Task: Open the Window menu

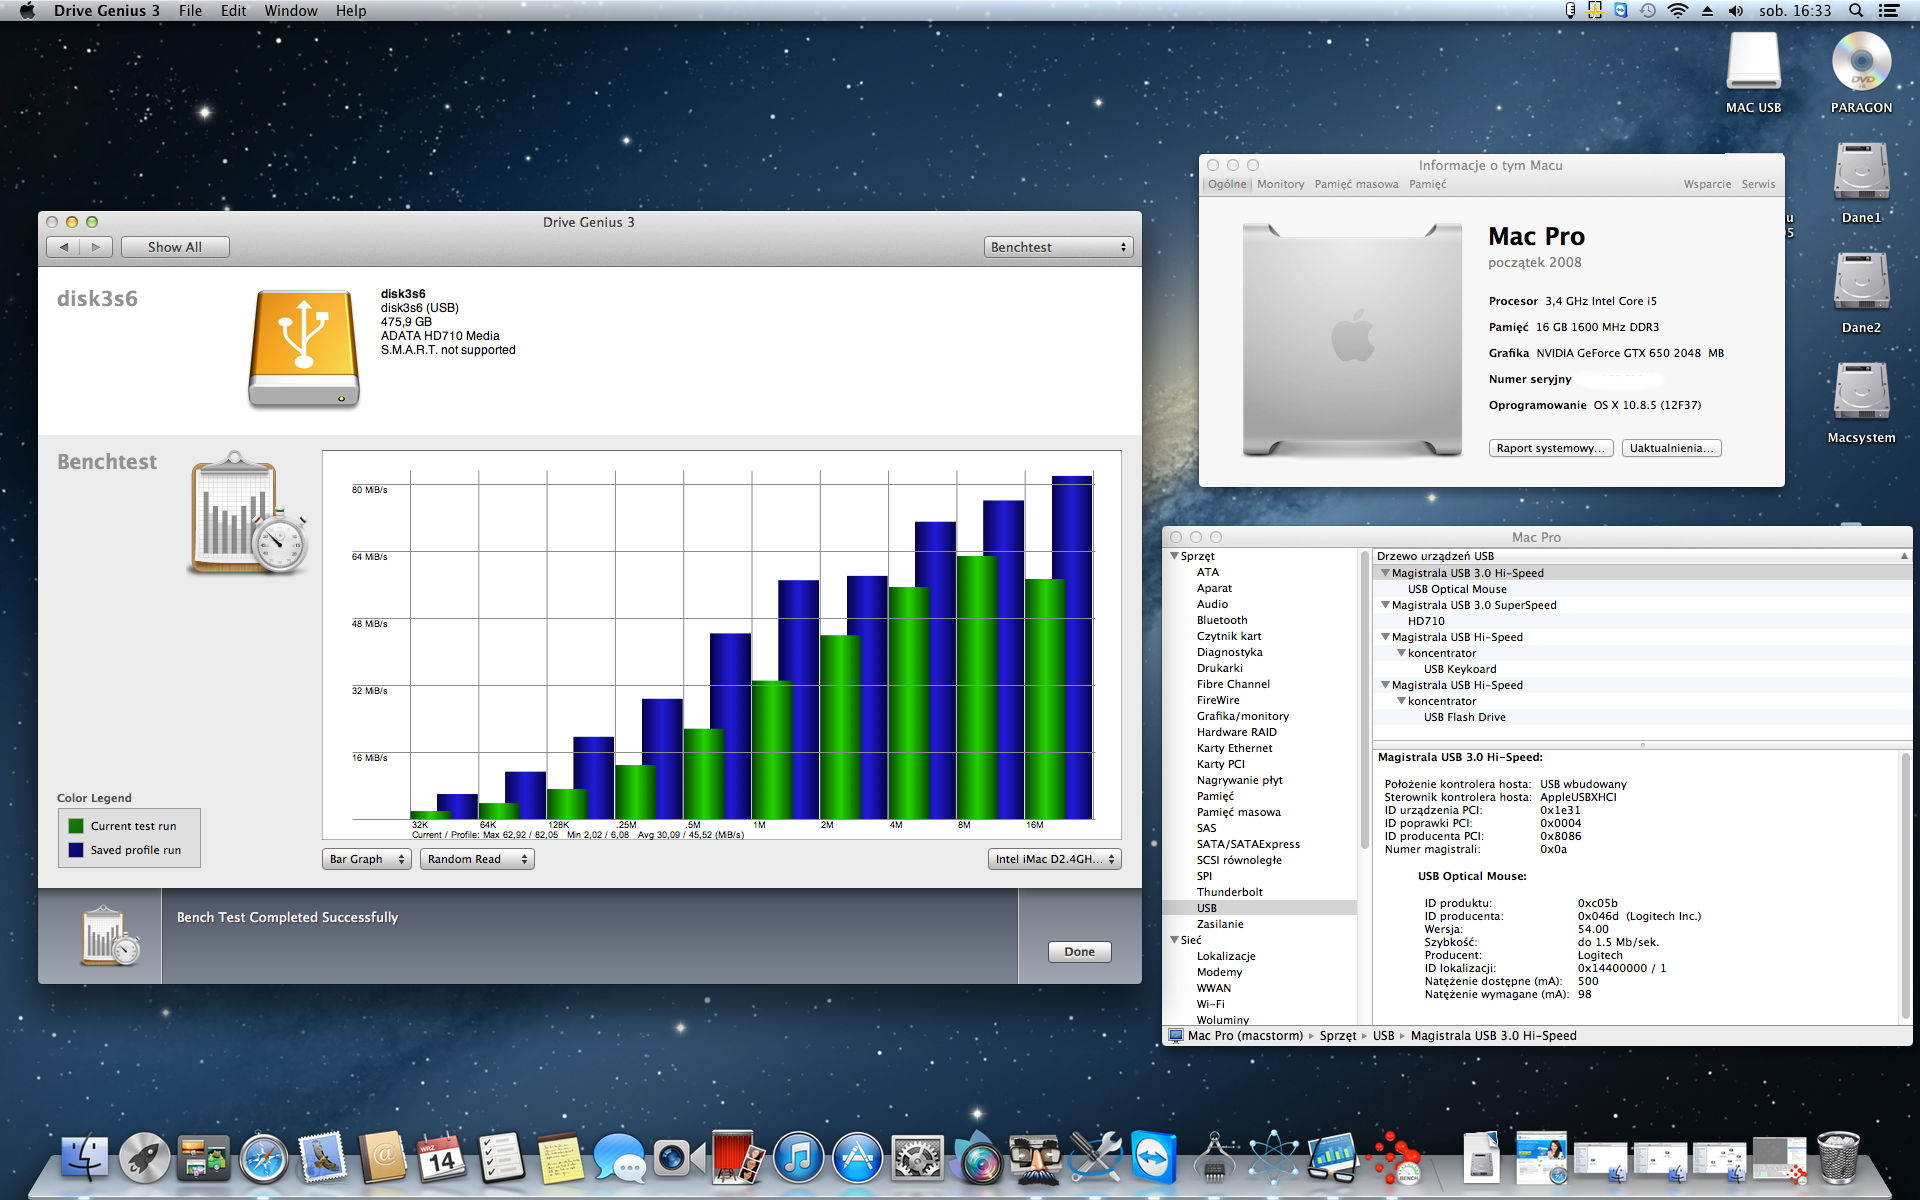Action: click(291, 11)
